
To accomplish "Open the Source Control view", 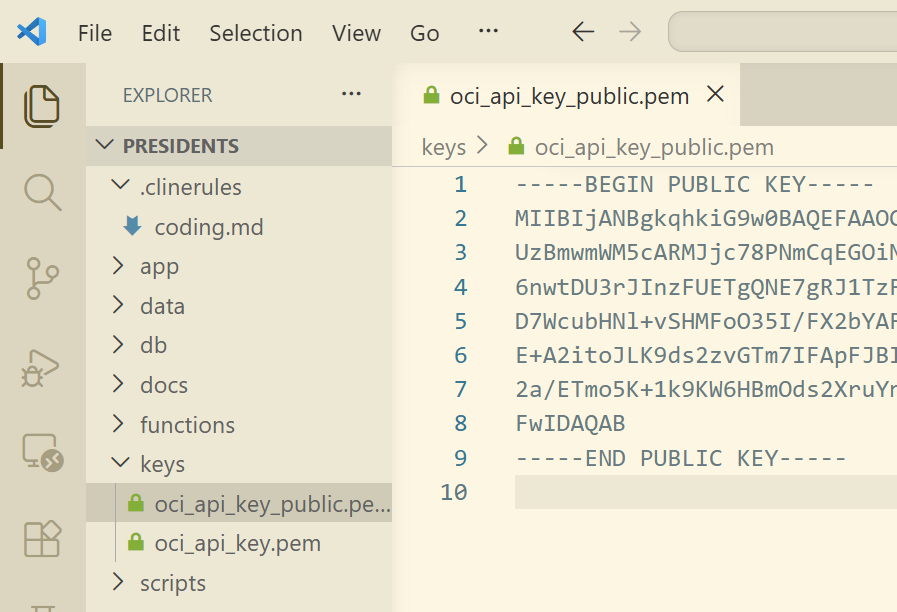I will (42, 279).
